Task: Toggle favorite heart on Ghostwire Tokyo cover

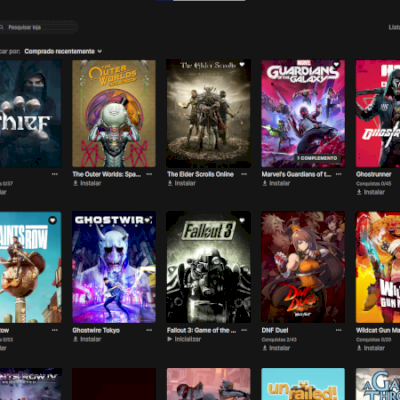Action: tap(147, 220)
